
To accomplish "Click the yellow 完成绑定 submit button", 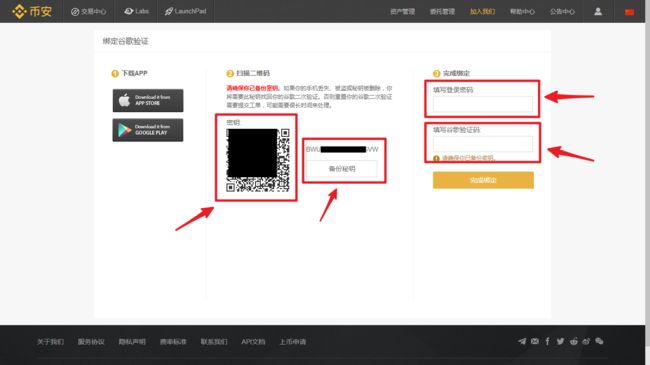I will (x=483, y=180).
